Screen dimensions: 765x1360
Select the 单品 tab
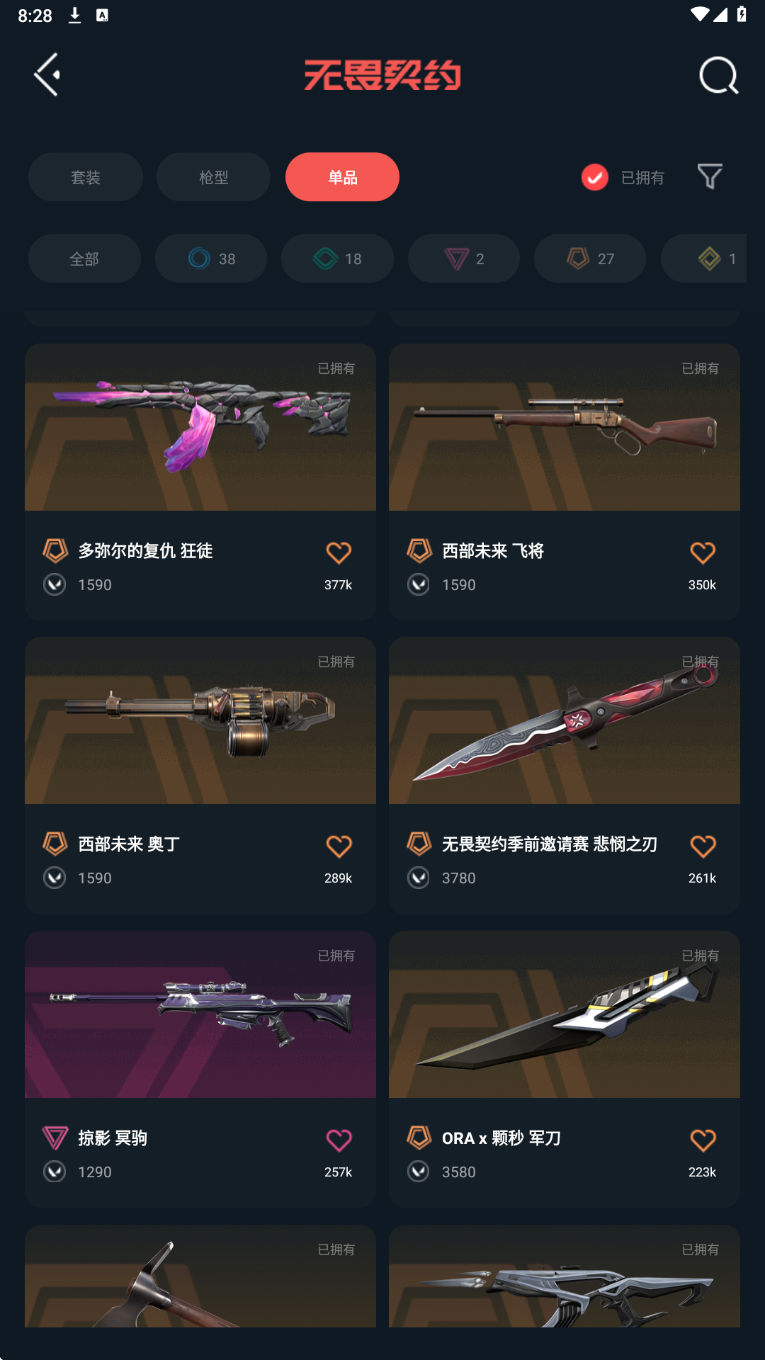click(342, 177)
